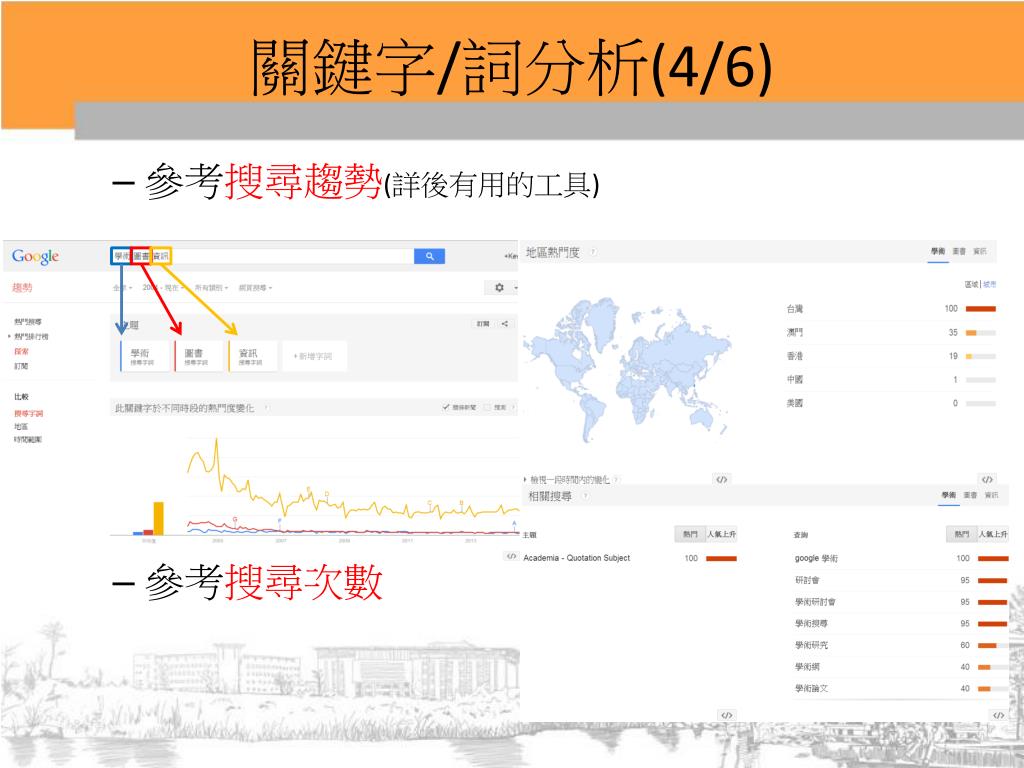Click the 學術研討會 related query

[x=815, y=601]
